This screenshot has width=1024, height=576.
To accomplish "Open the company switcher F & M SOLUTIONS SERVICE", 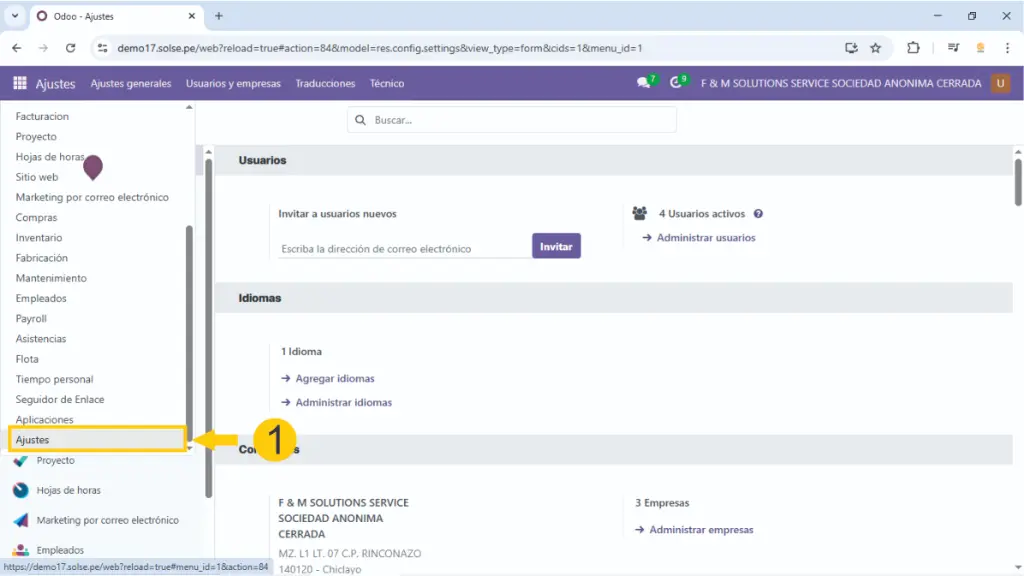I will pyautogui.click(x=840, y=84).
